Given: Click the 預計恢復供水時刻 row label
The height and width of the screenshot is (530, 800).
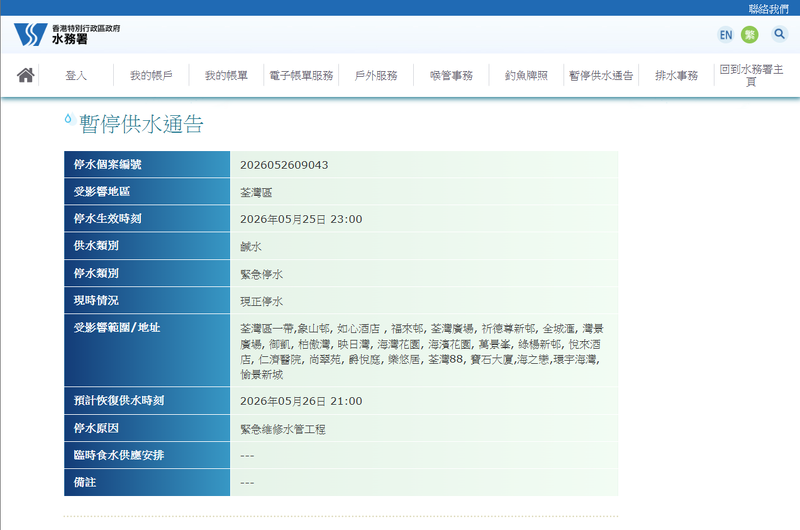Looking at the screenshot, I should [119, 400].
